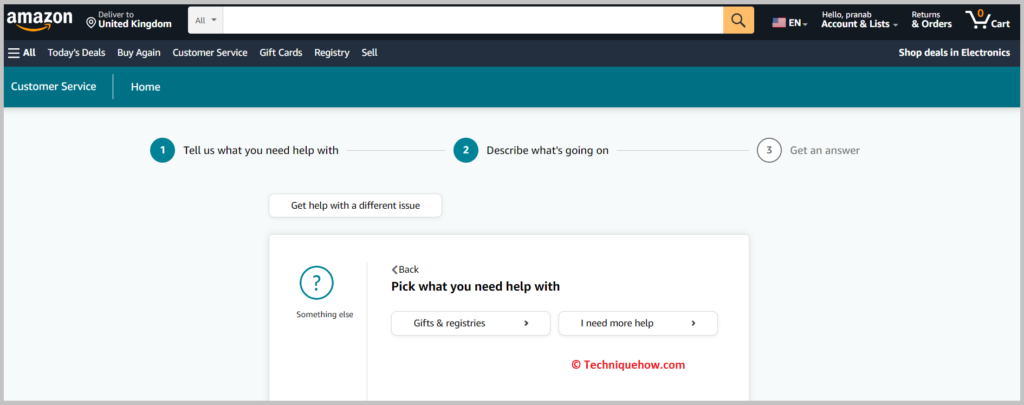Click inside the Amazon search field
This screenshot has width=1024, height=405.
point(470,21)
